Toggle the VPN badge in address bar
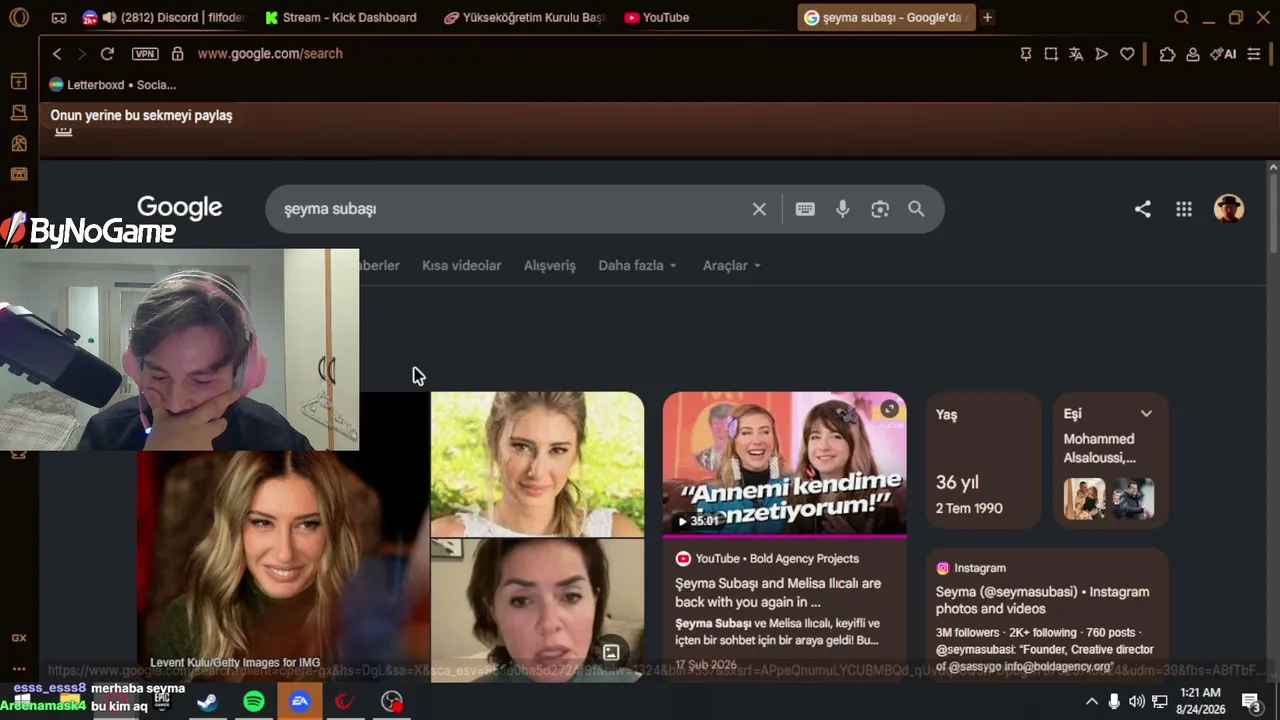 click(145, 54)
